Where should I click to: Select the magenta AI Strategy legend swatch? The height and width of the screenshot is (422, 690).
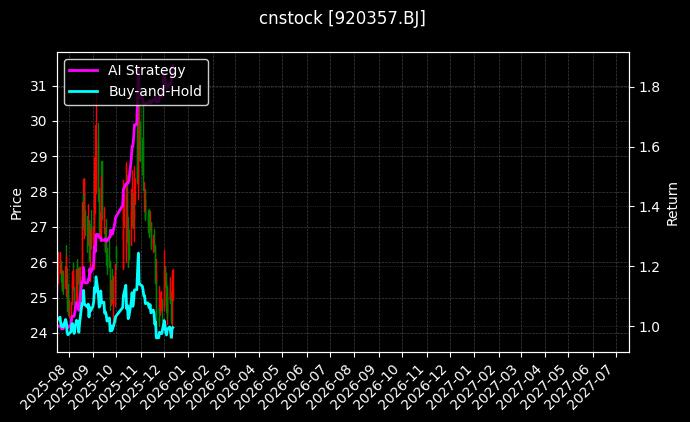(83, 70)
